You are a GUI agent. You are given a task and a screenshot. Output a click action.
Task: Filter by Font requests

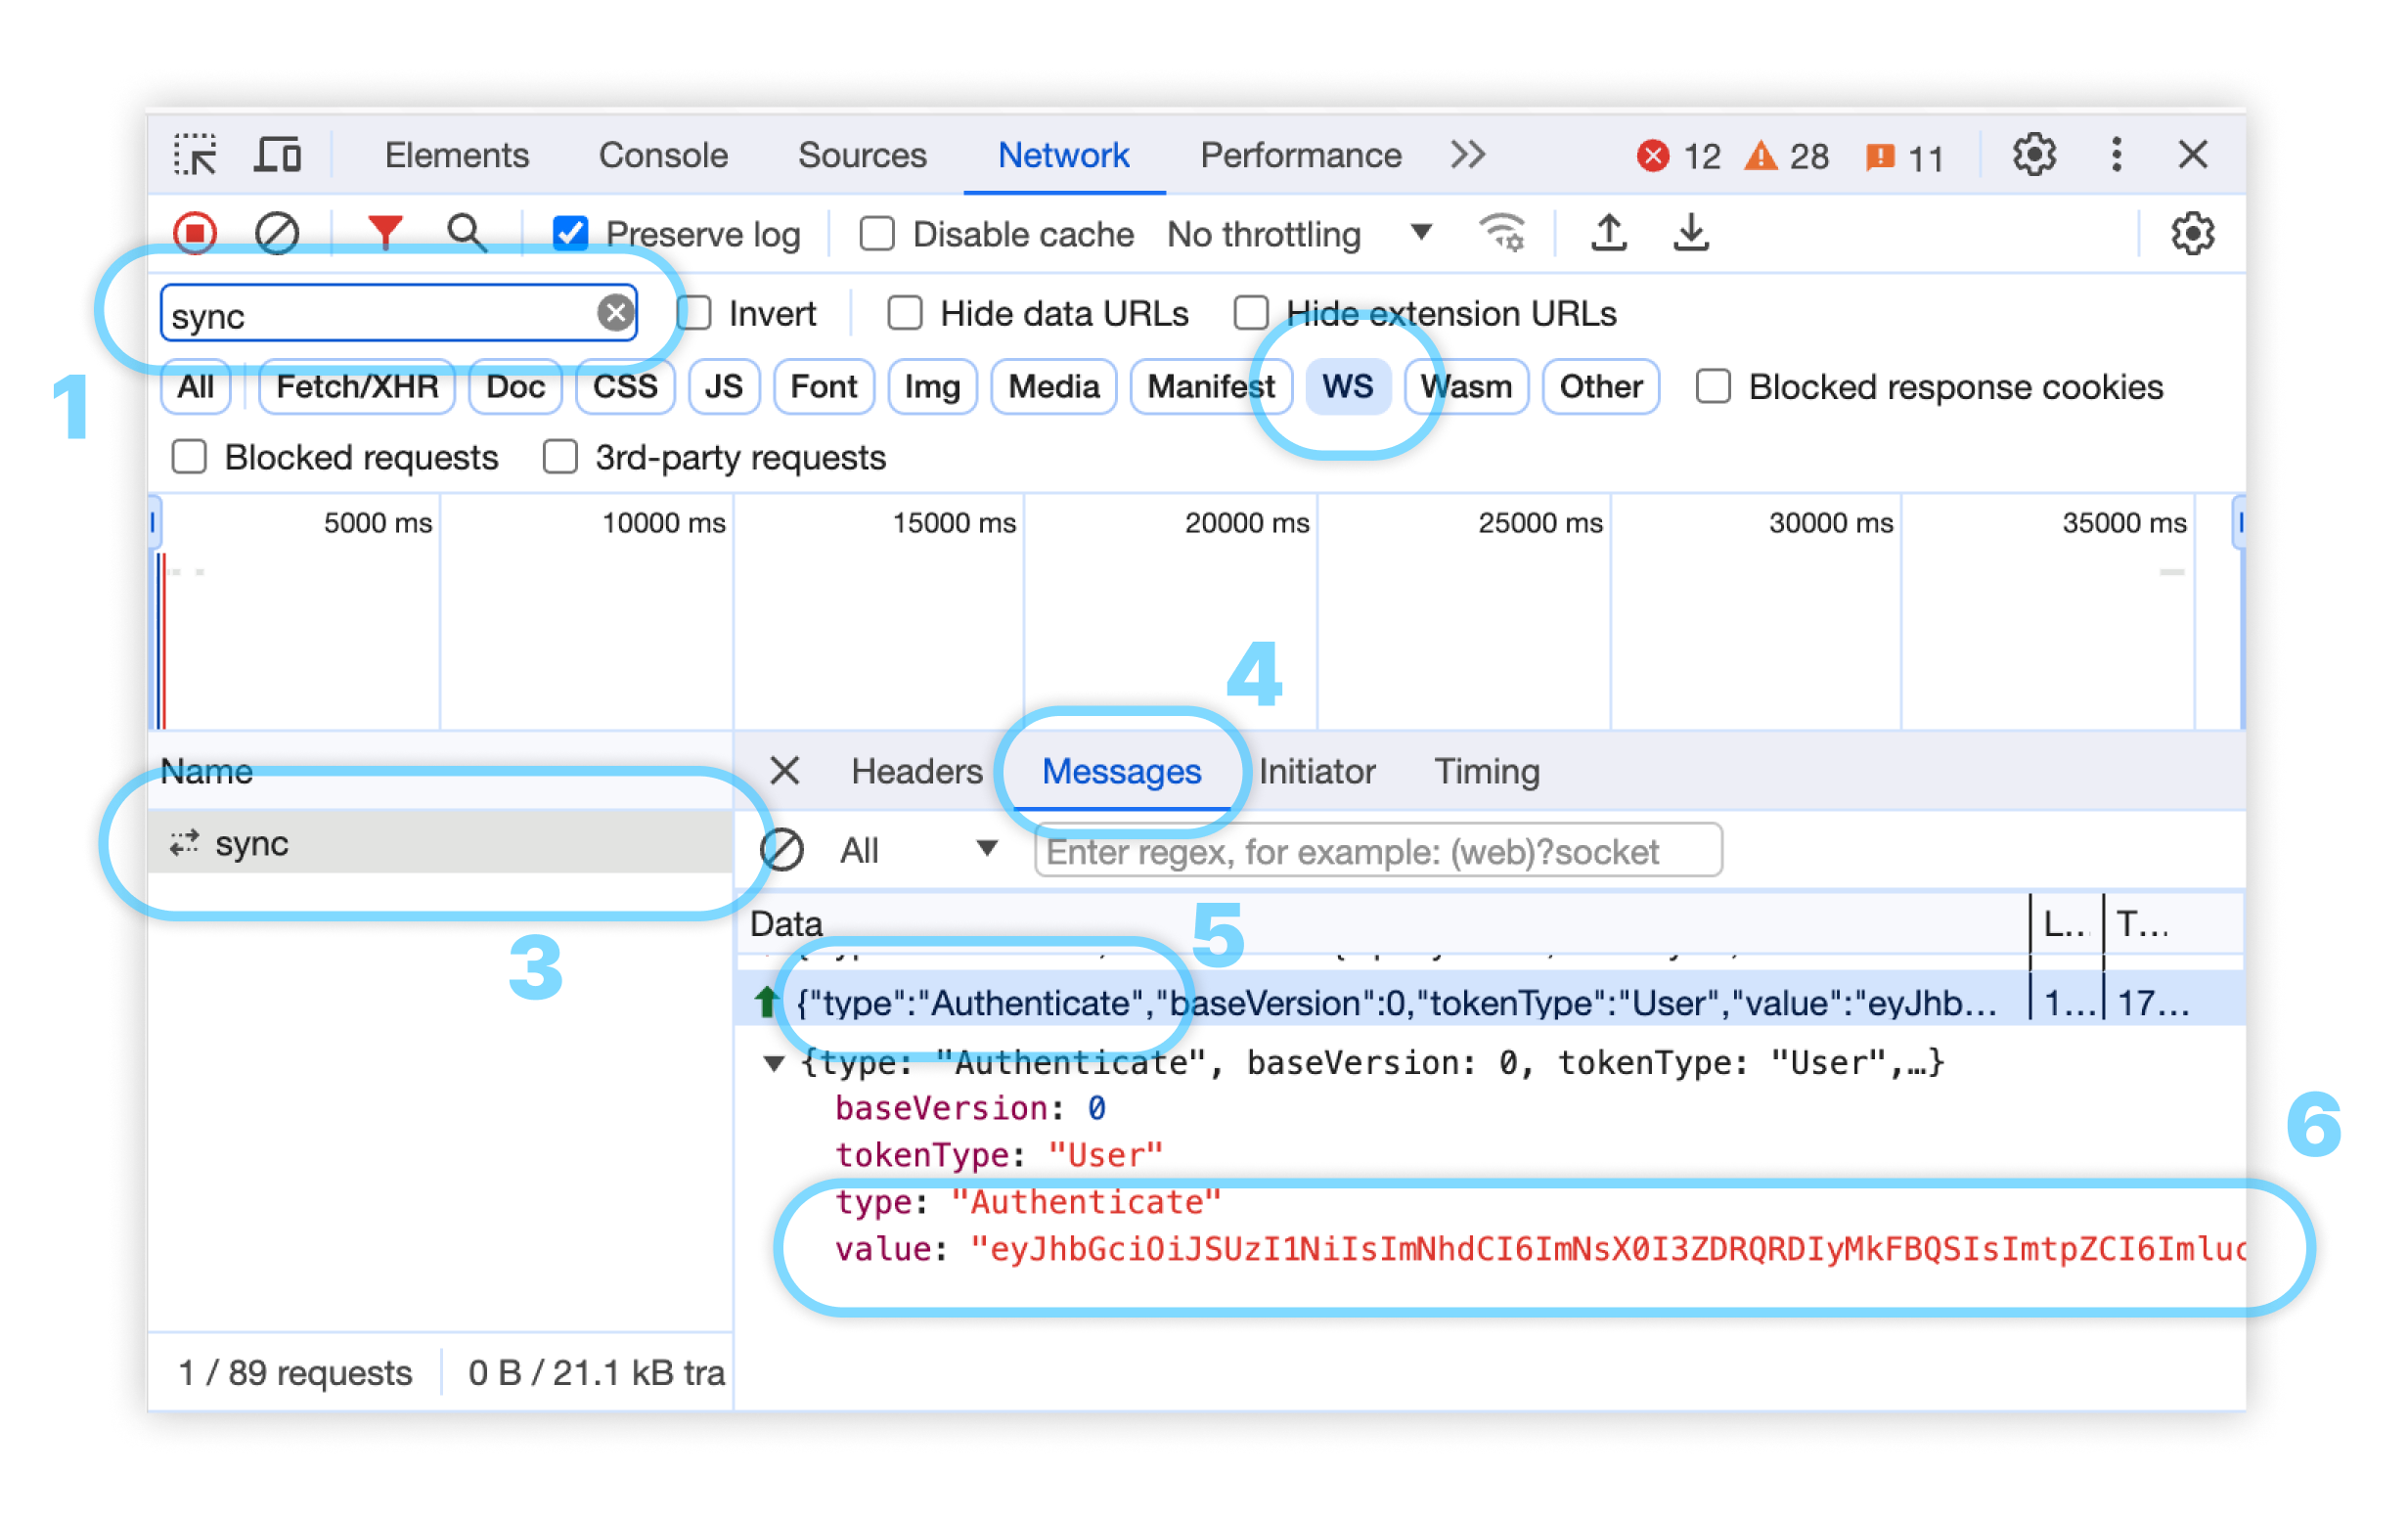824,386
